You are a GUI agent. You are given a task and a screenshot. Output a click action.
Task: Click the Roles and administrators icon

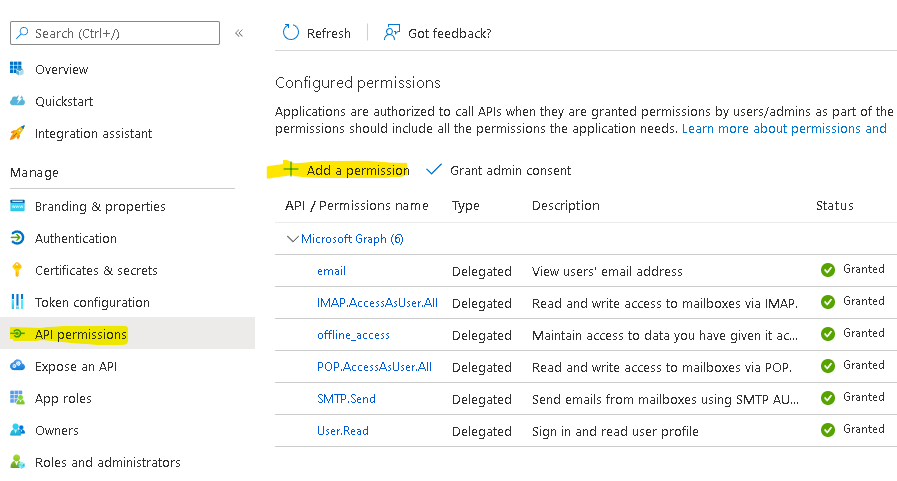click(x=17, y=462)
